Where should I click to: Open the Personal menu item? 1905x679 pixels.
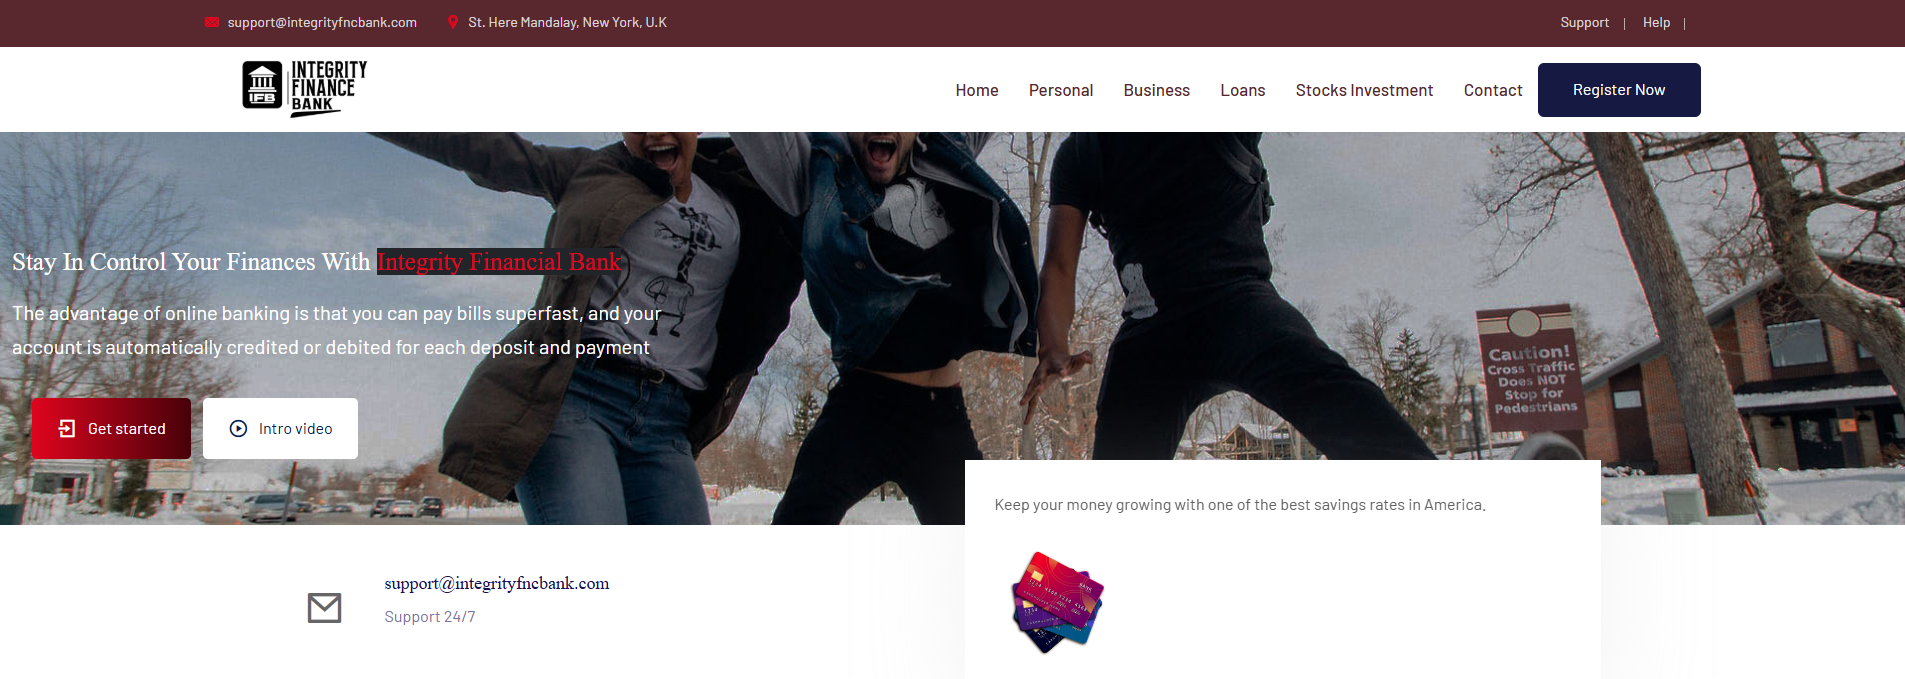(x=1061, y=90)
